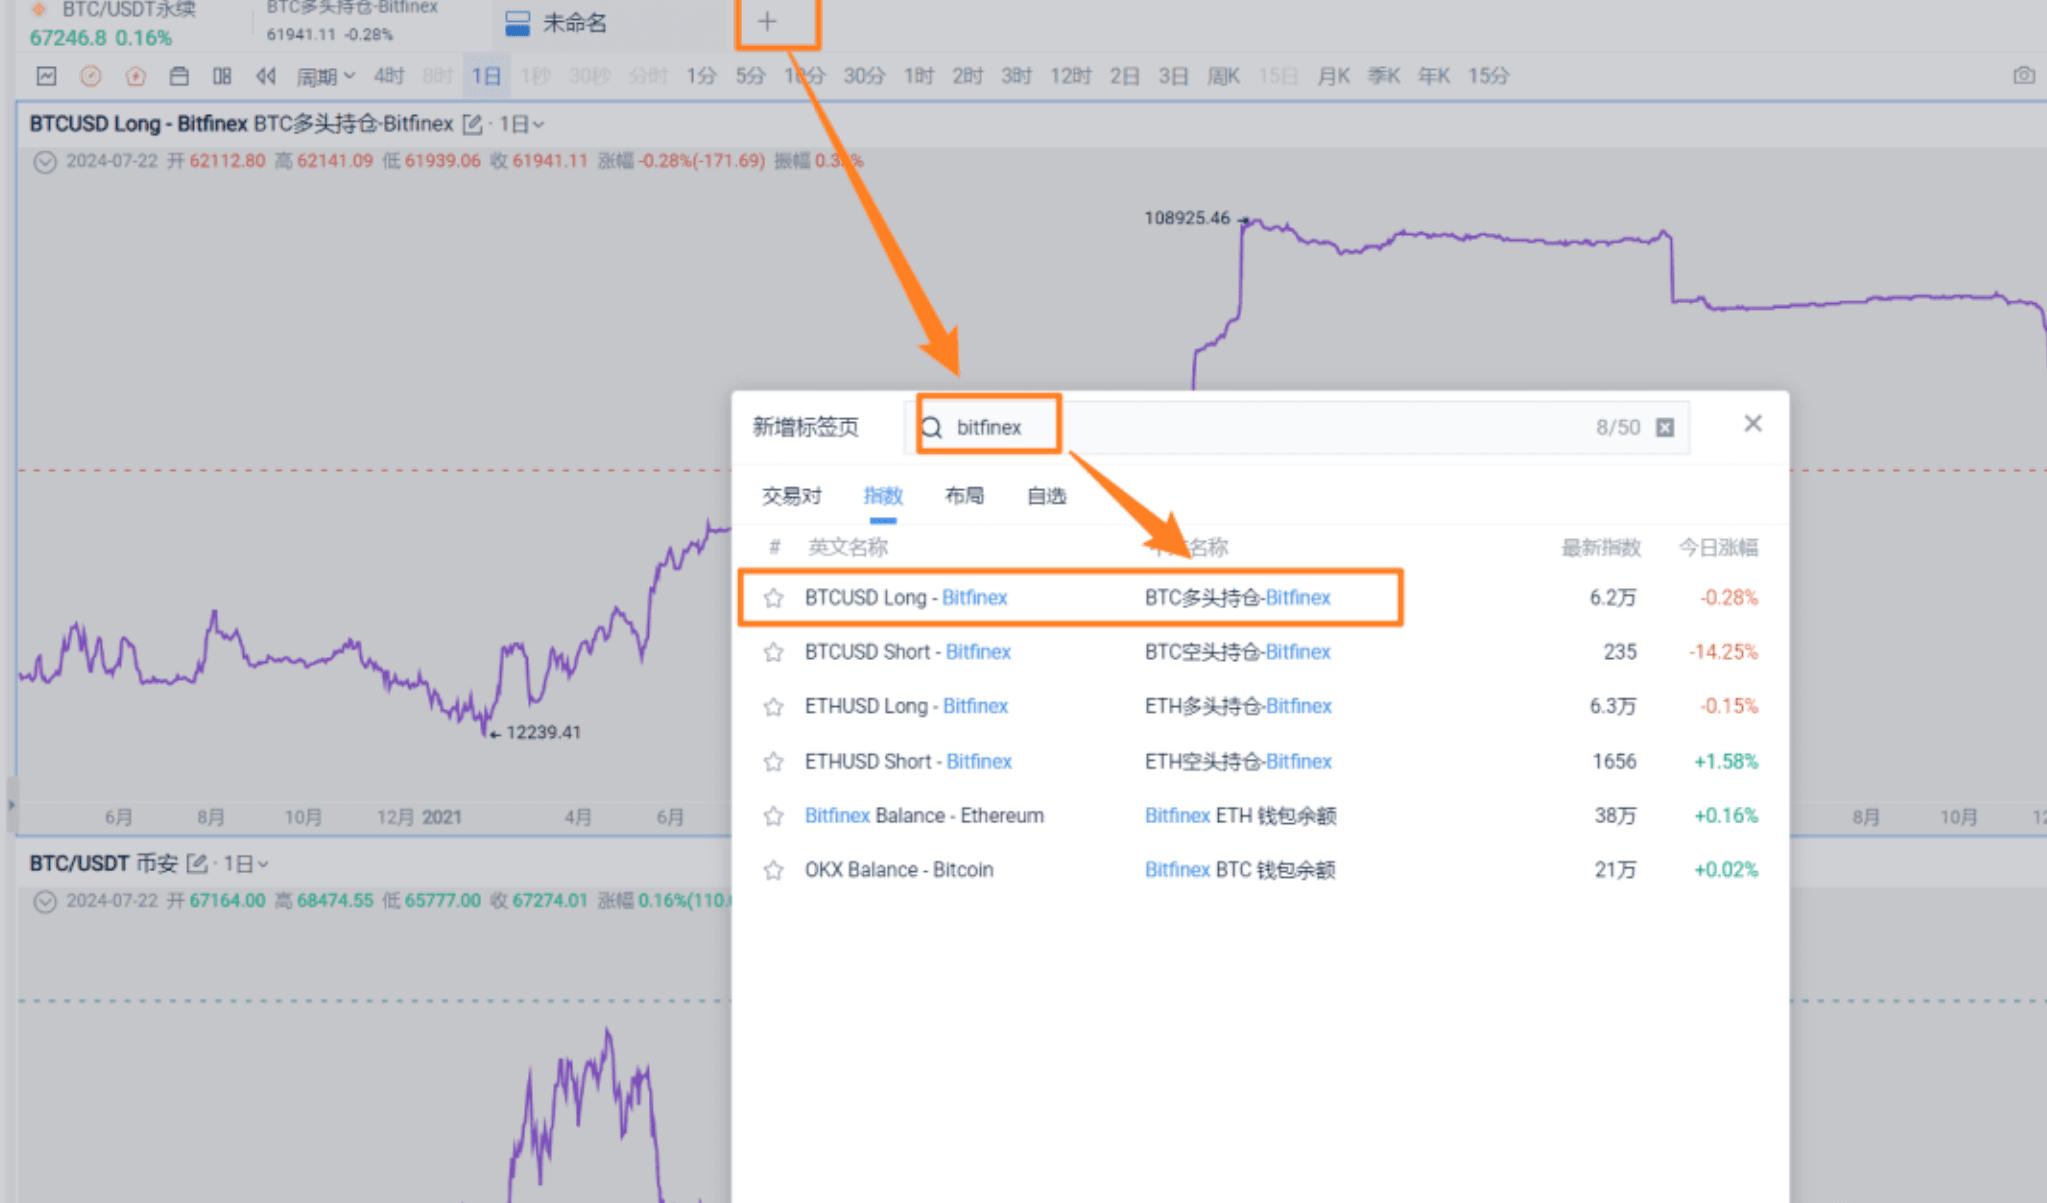Set timeframe to 季K
Viewport: 2047px width, 1203px height.
pos(1384,76)
